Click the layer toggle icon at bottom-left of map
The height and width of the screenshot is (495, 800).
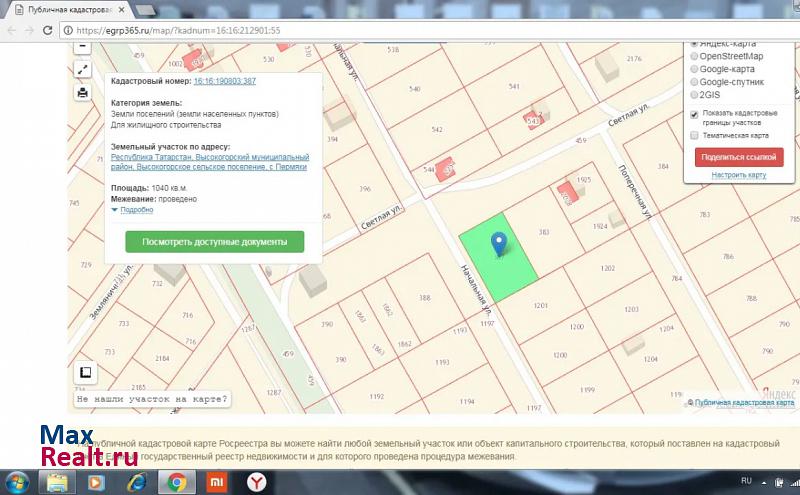(85, 373)
